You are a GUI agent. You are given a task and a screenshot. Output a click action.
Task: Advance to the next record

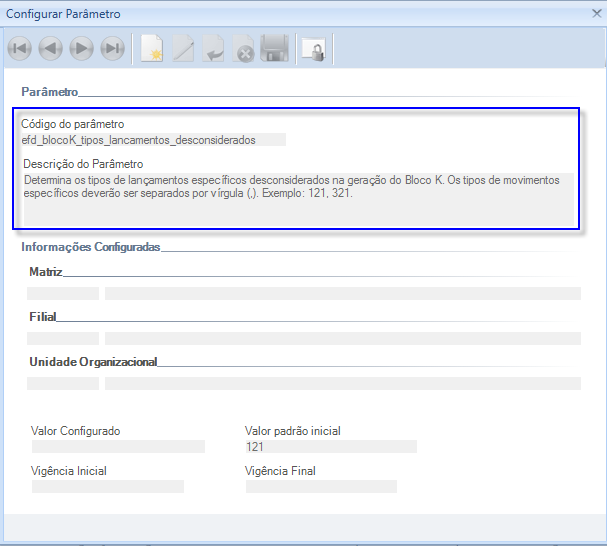pos(81,48)
